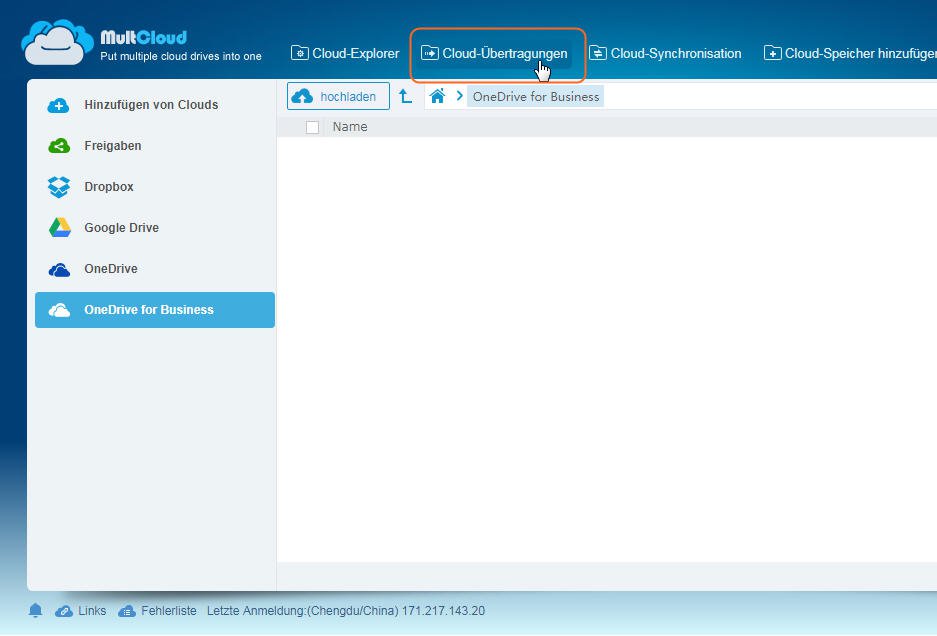Click the notification bell icon

point(35,610)
